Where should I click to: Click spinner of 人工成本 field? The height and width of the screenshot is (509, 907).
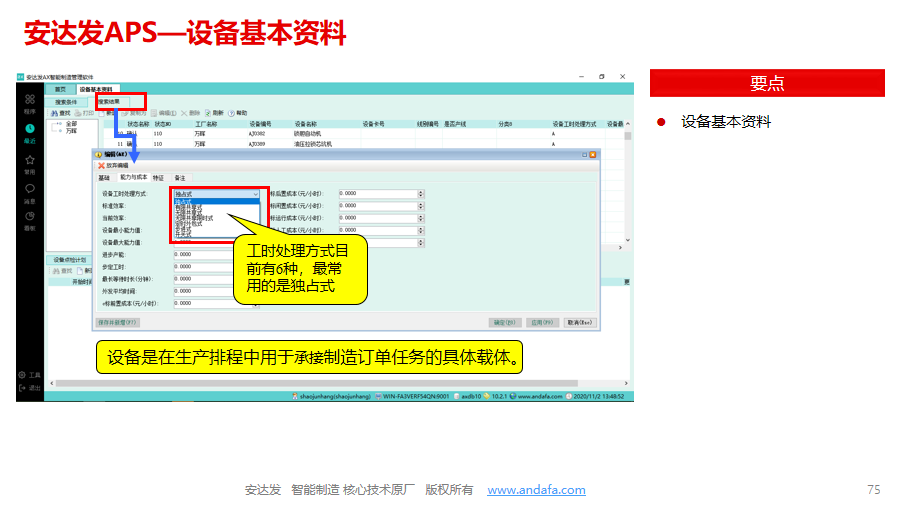[x=421, y=230]
